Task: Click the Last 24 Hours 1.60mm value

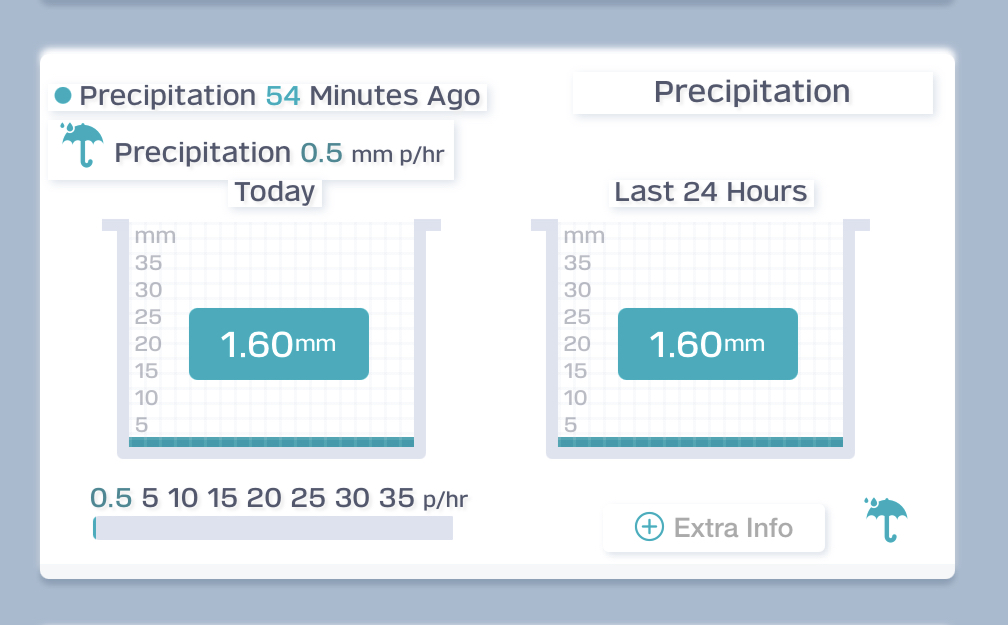Action: coord(708,344)
